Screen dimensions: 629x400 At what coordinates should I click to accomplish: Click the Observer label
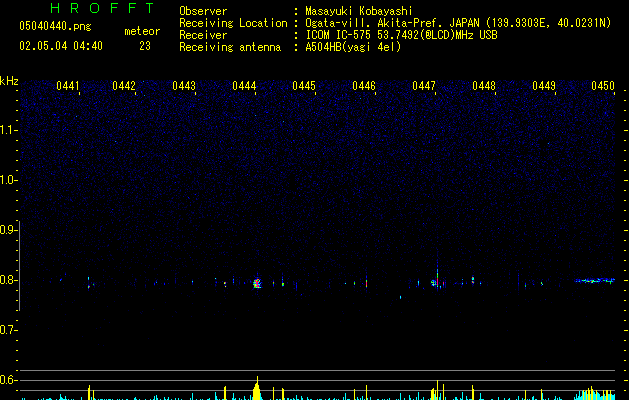[x=203, y=11]
